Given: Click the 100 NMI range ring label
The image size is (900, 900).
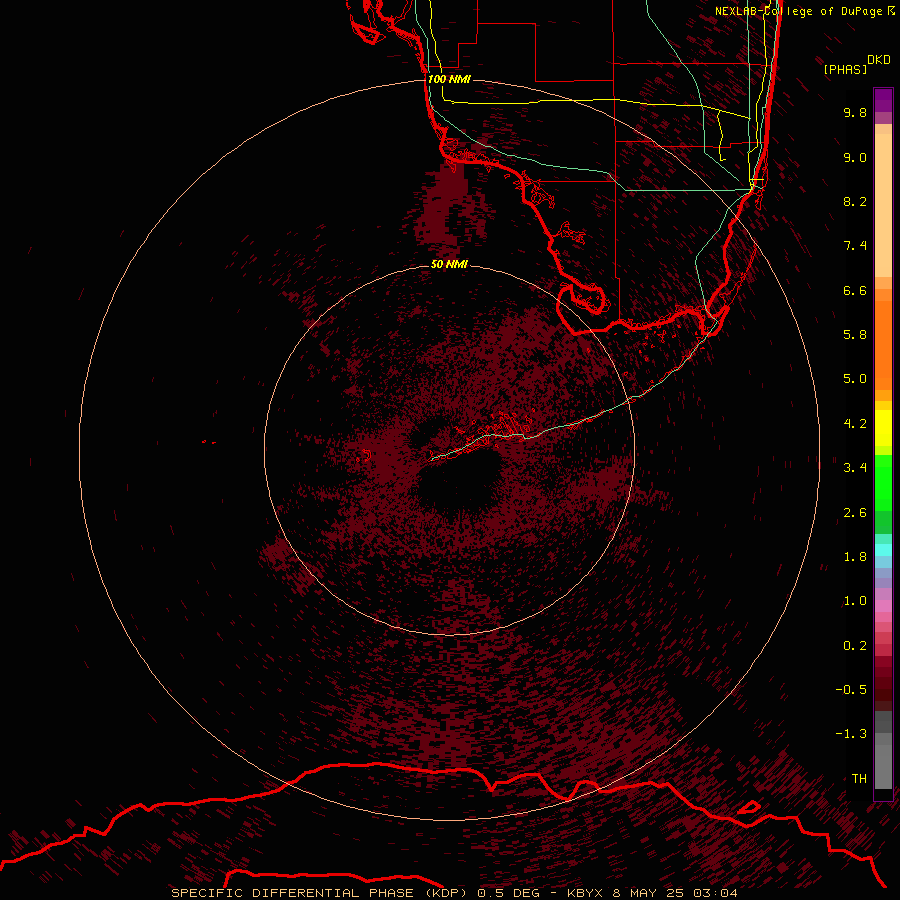Looking at the screenshot, I should point(449,79).
